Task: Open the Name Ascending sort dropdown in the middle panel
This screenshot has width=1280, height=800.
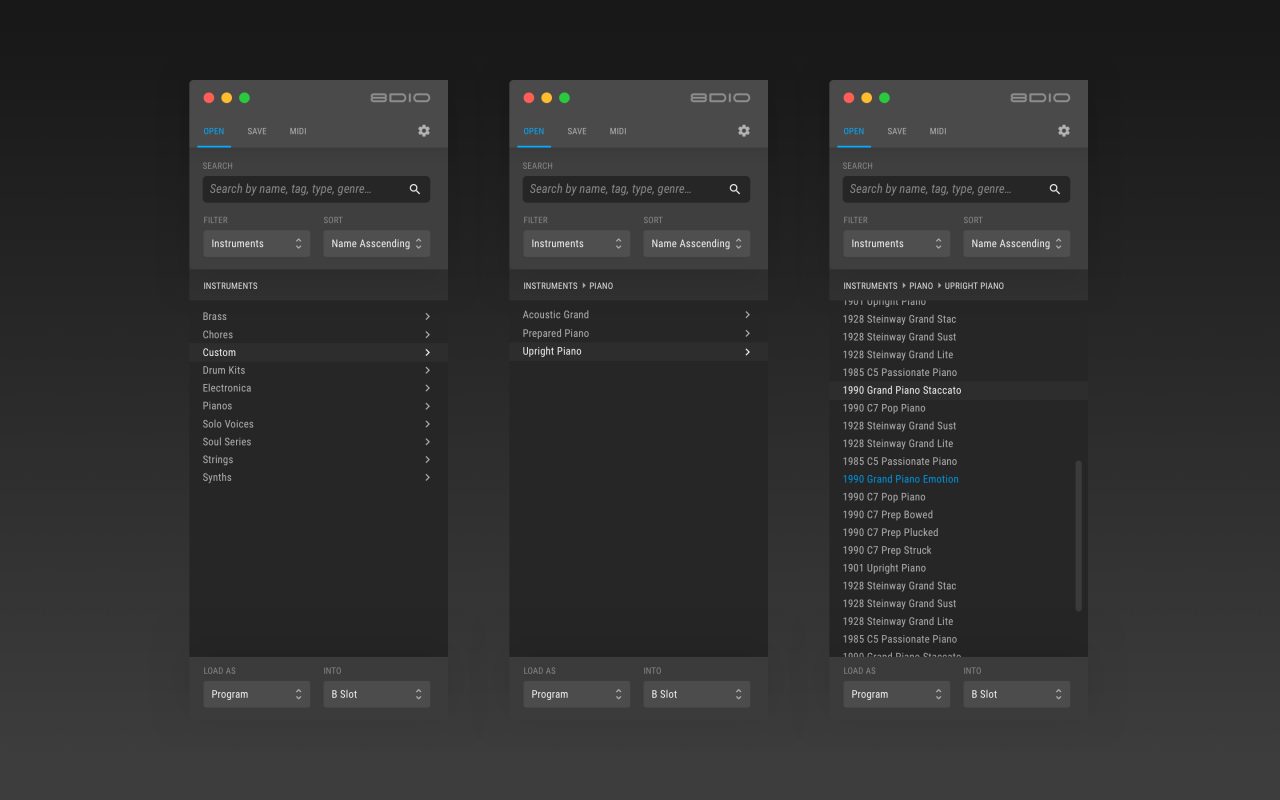Action: click(x=696, y=244)
